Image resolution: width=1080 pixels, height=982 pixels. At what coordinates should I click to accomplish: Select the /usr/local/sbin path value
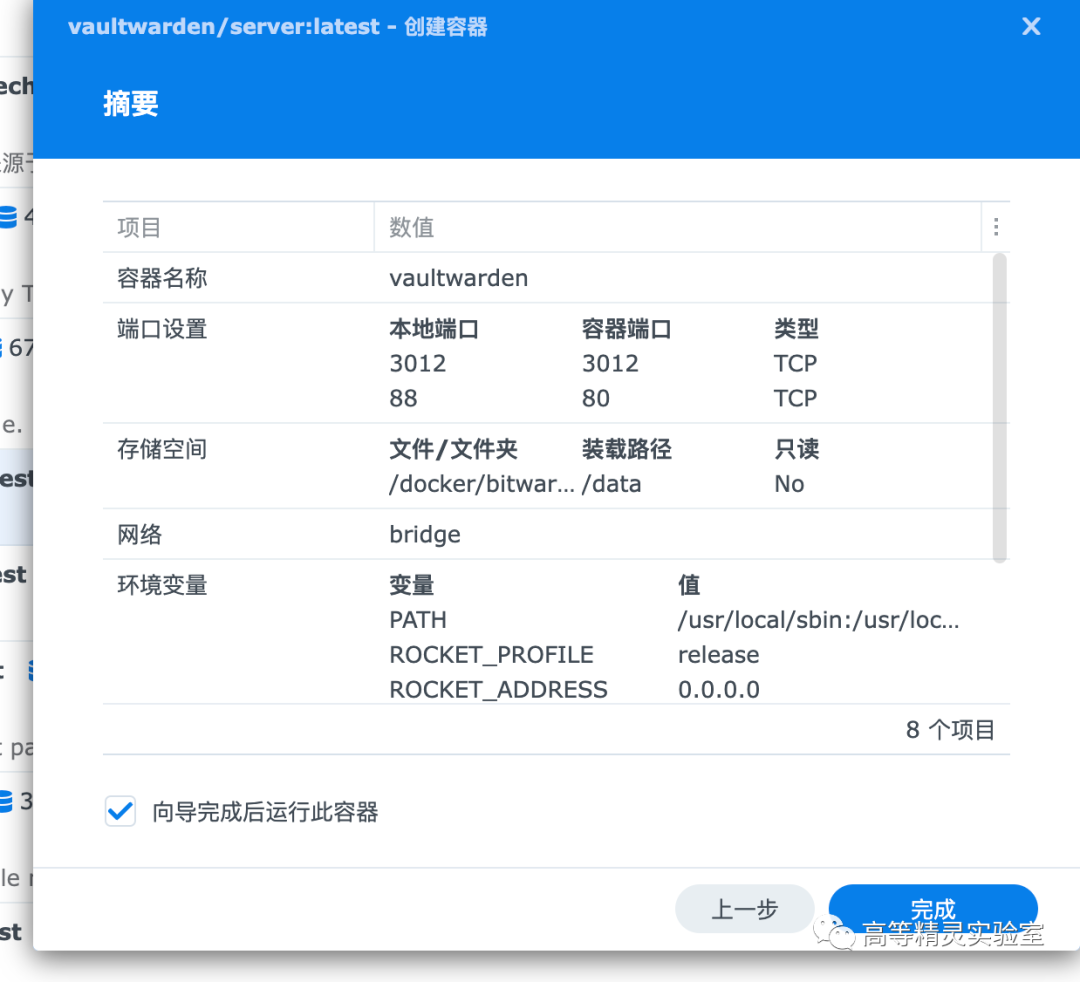click(x=818, y=620)
